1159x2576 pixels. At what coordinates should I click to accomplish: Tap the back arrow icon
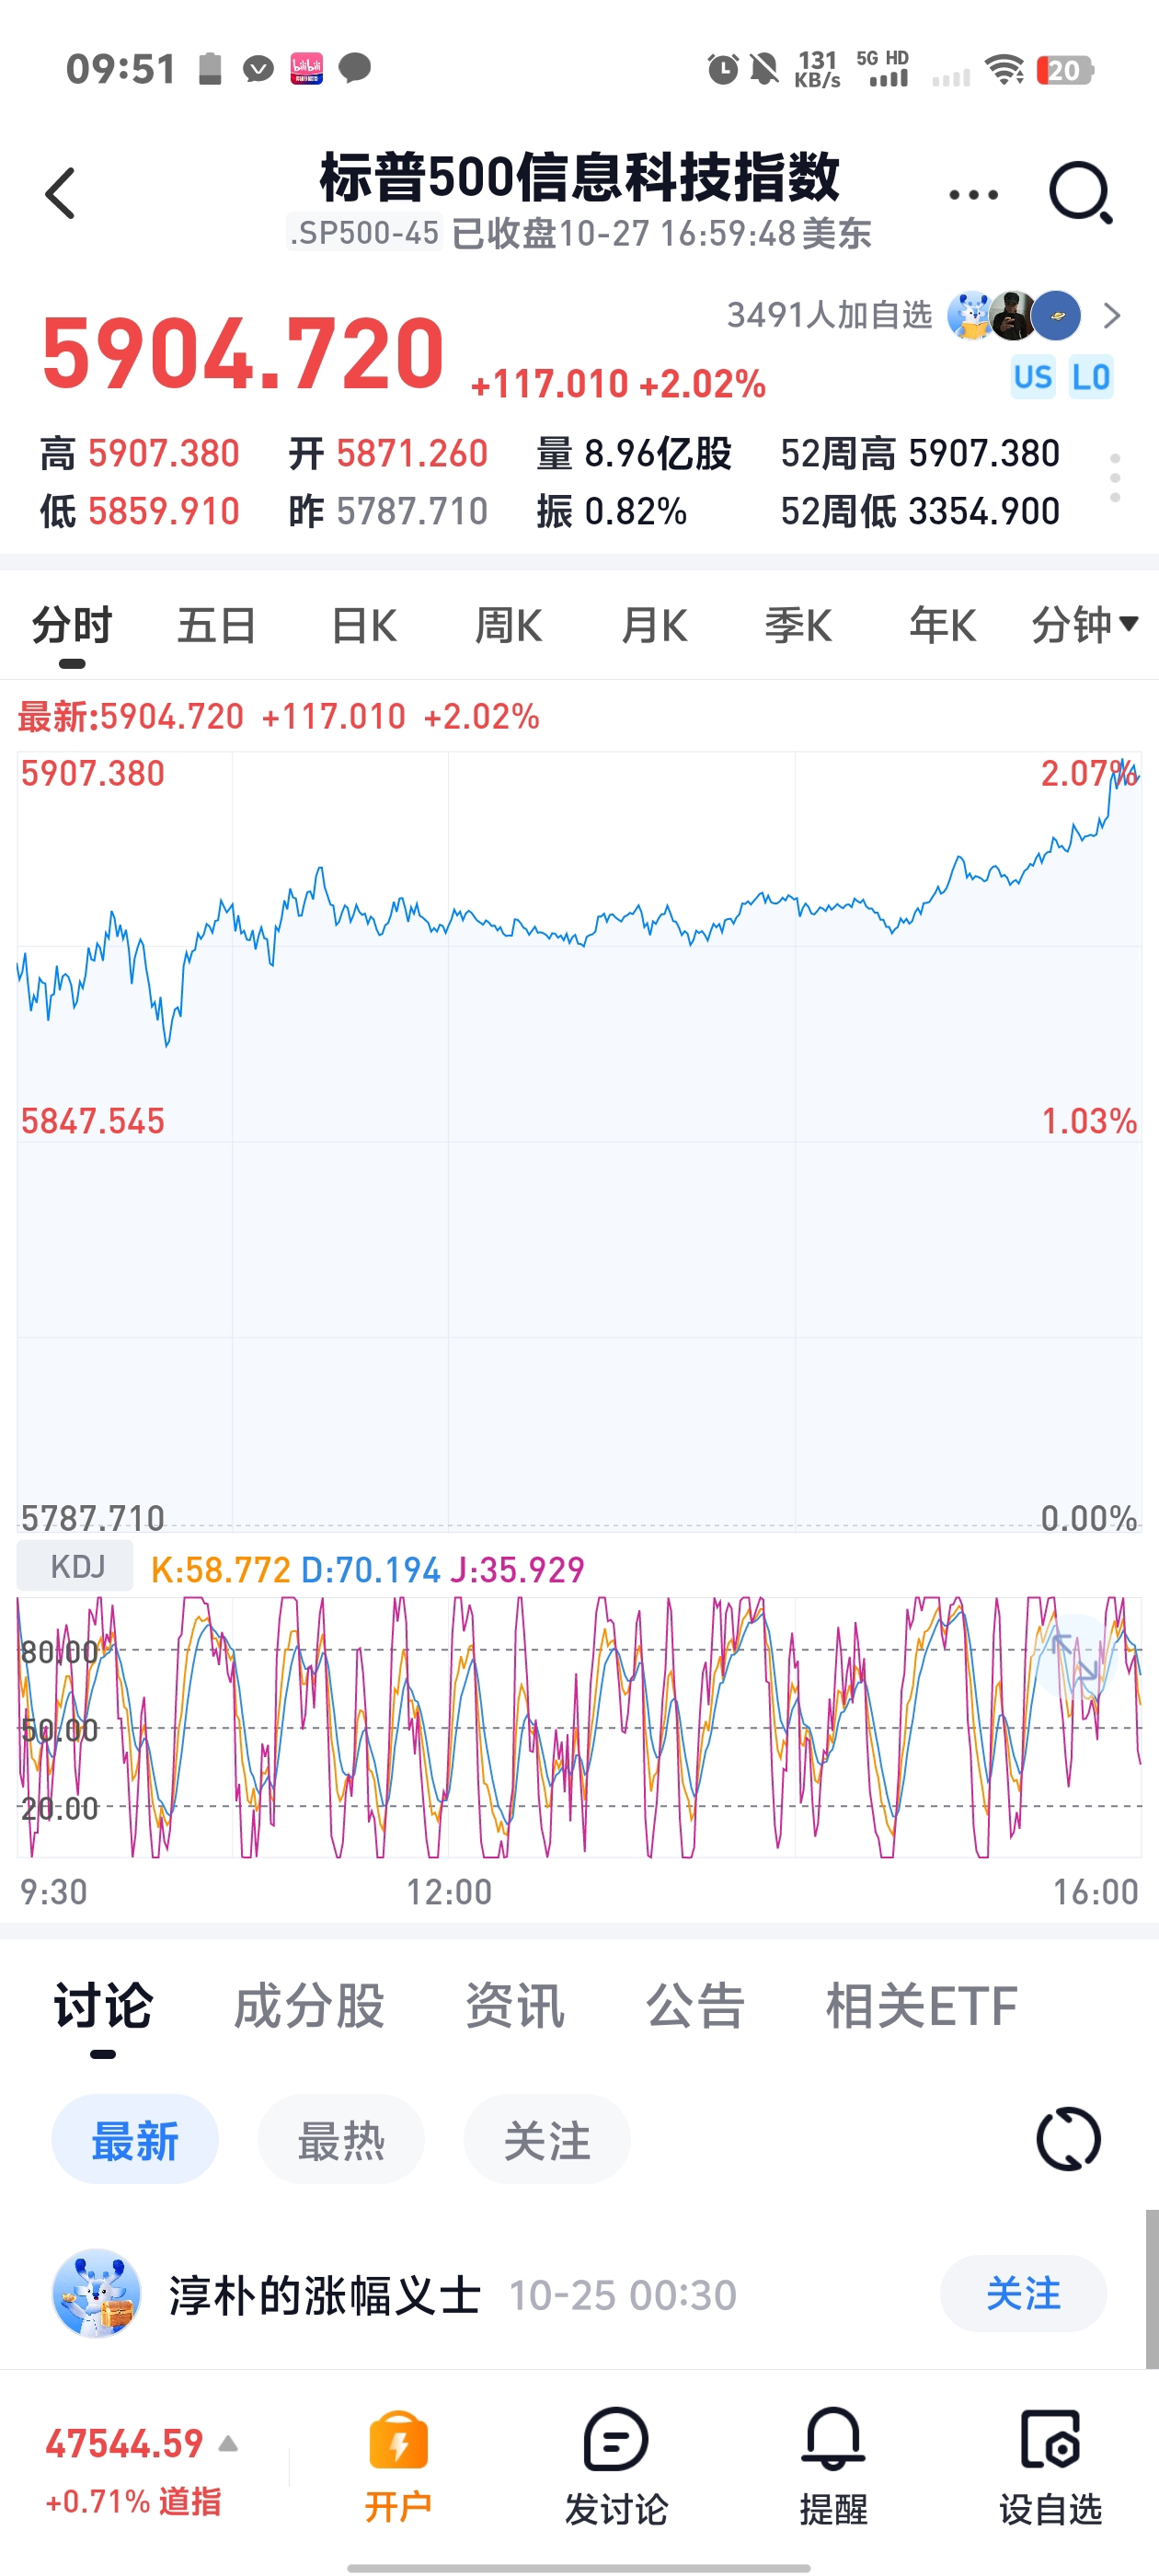[x=61, y=193]
